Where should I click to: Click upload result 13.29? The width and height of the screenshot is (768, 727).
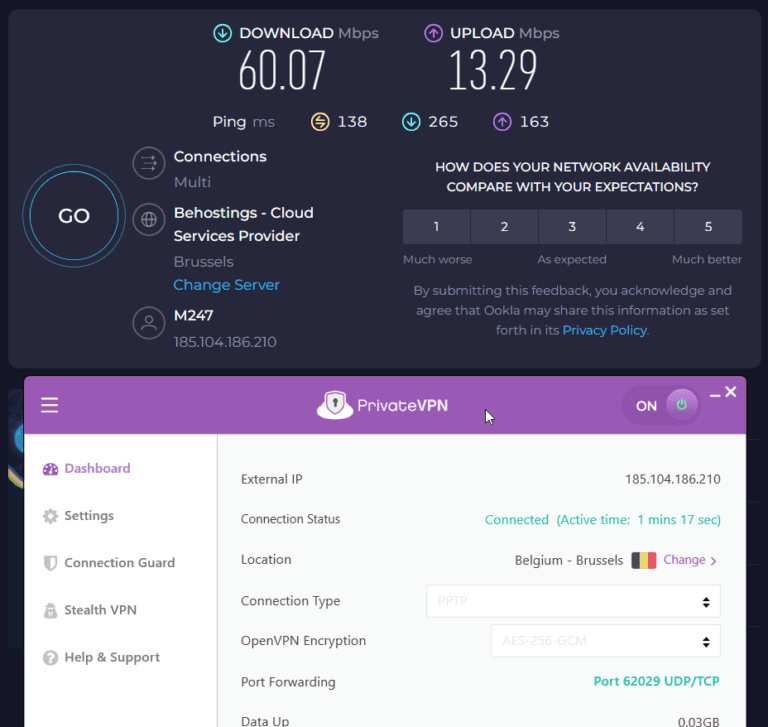[x=493, y=71]
